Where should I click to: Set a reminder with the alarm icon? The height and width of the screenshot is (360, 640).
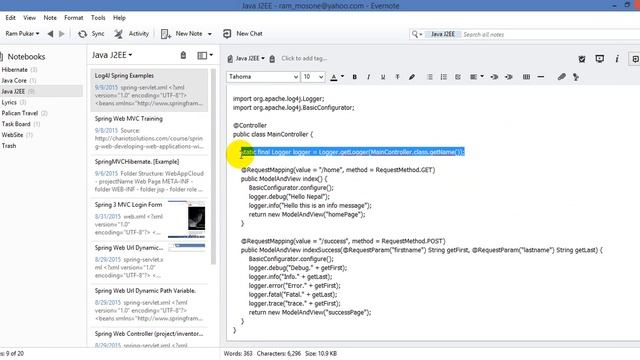pyautogui.click(x=582, y=59)
